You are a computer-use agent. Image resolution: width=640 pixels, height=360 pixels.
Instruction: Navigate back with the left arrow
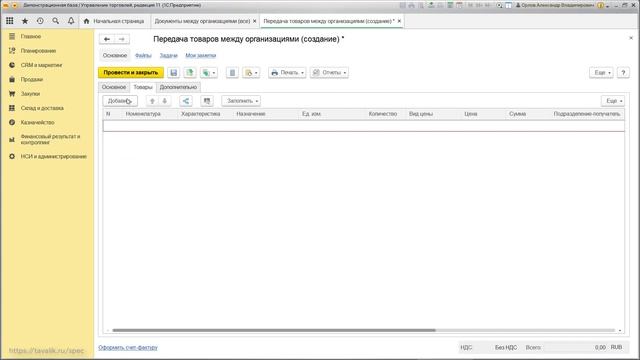pos(107,39)
